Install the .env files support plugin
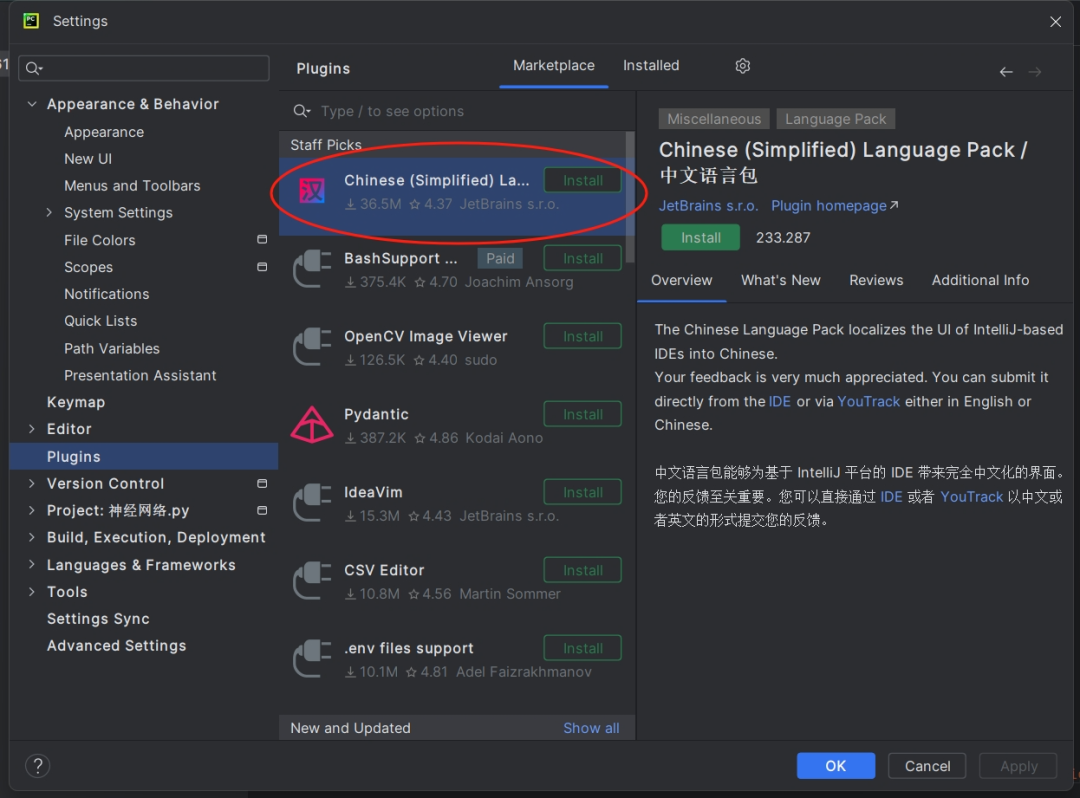 583,648
